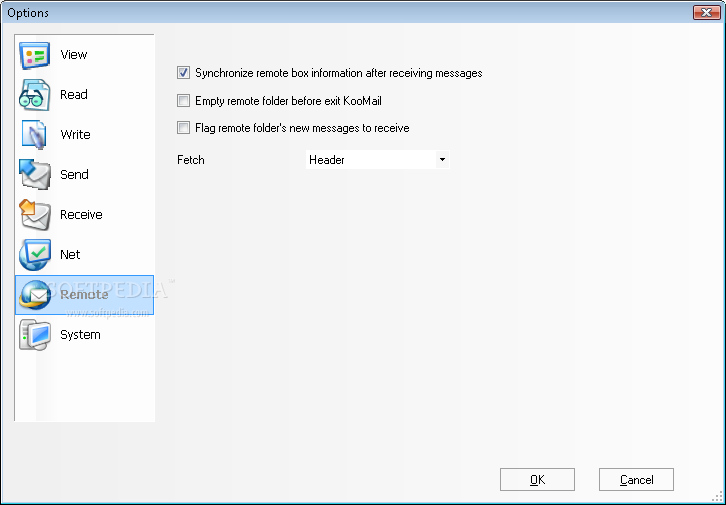Screen dimensions: 726x505
Task: Select the System options label
Action: (x=80, y=335)
